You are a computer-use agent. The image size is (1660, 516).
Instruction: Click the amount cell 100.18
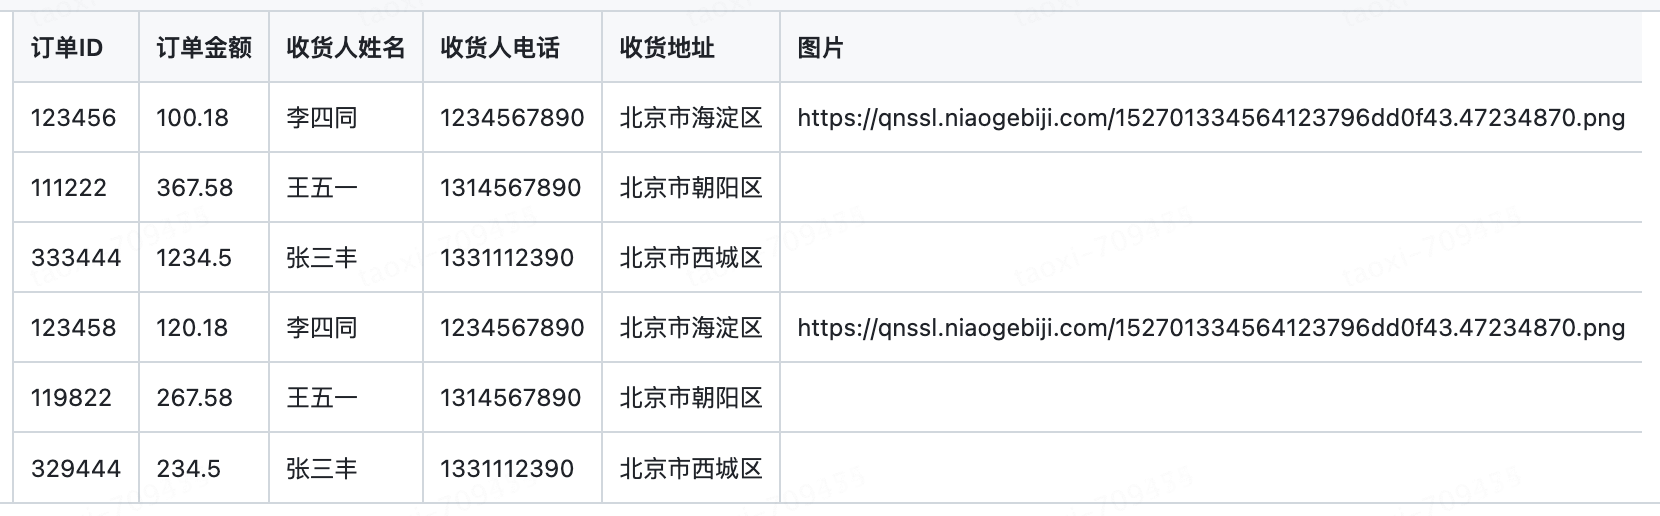[193, 118]
